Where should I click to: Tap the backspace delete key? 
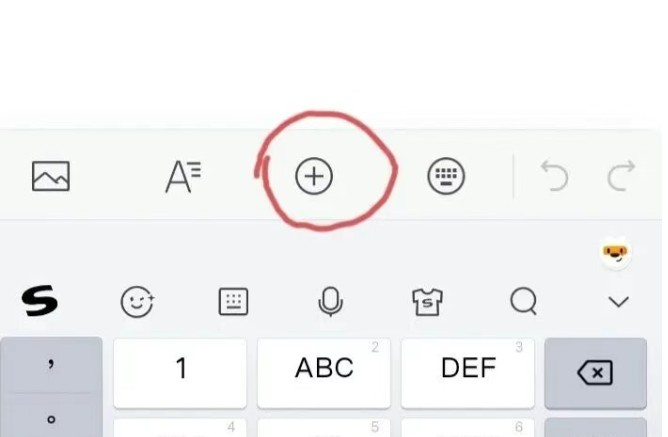tap(596, 373)
